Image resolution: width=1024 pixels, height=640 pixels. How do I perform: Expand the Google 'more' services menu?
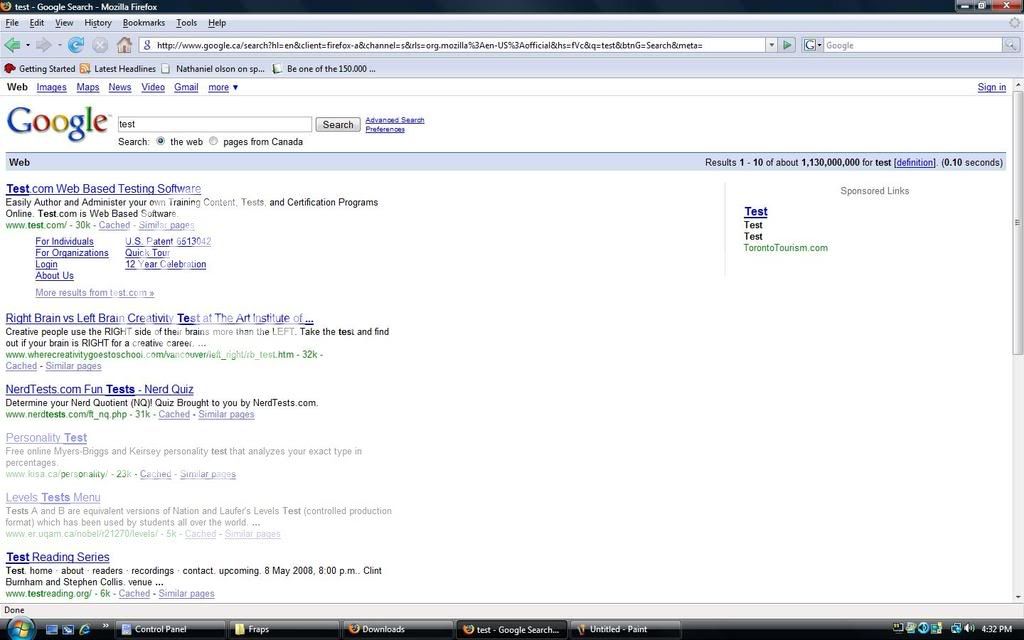click(x=223, y=87)
